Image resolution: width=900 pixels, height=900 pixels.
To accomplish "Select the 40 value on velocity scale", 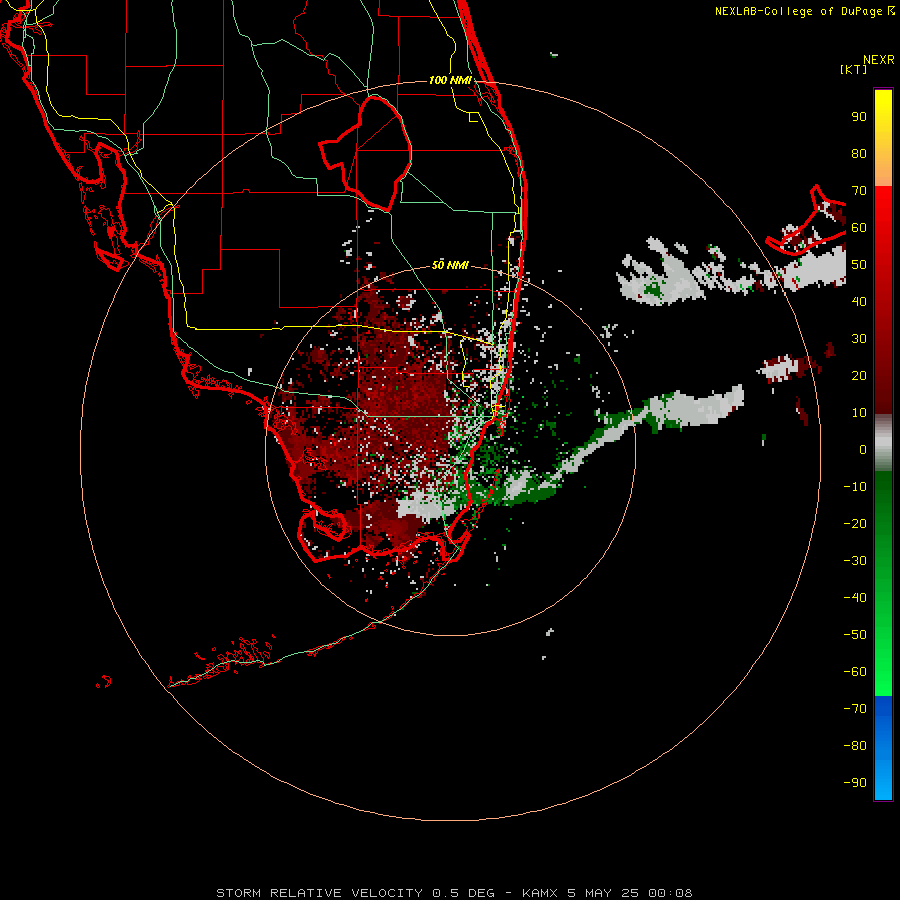I will coord(859,301).
